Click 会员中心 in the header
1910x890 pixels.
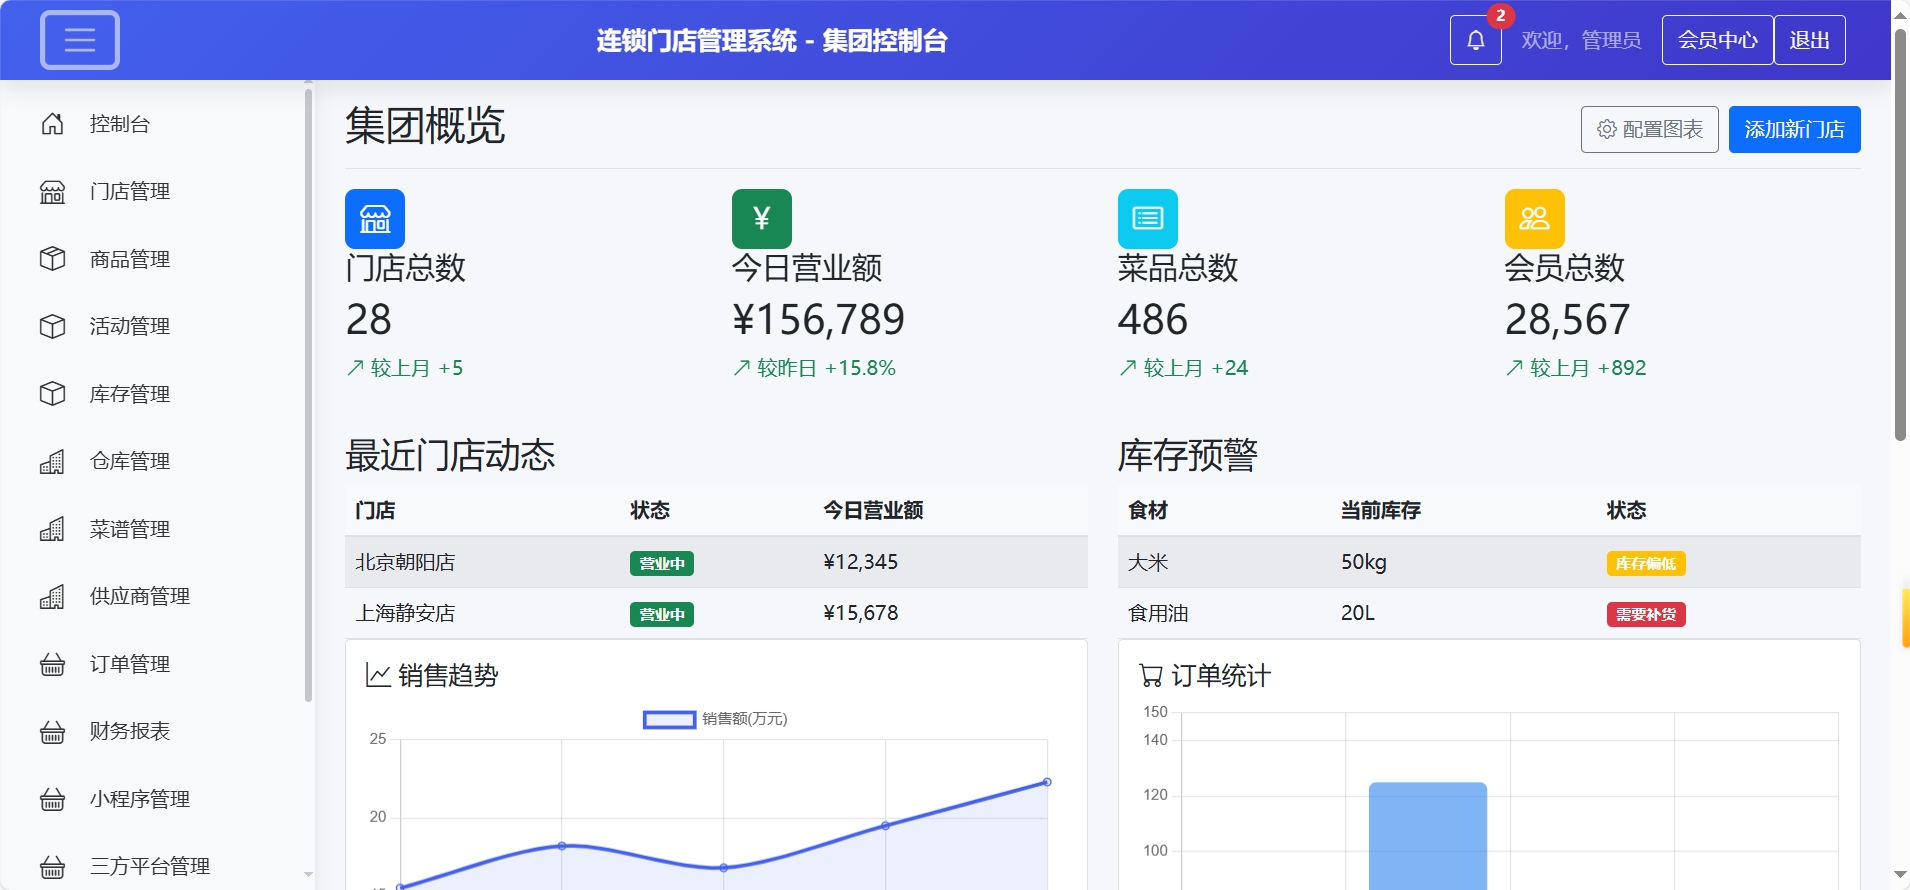tap(1717, 40)
